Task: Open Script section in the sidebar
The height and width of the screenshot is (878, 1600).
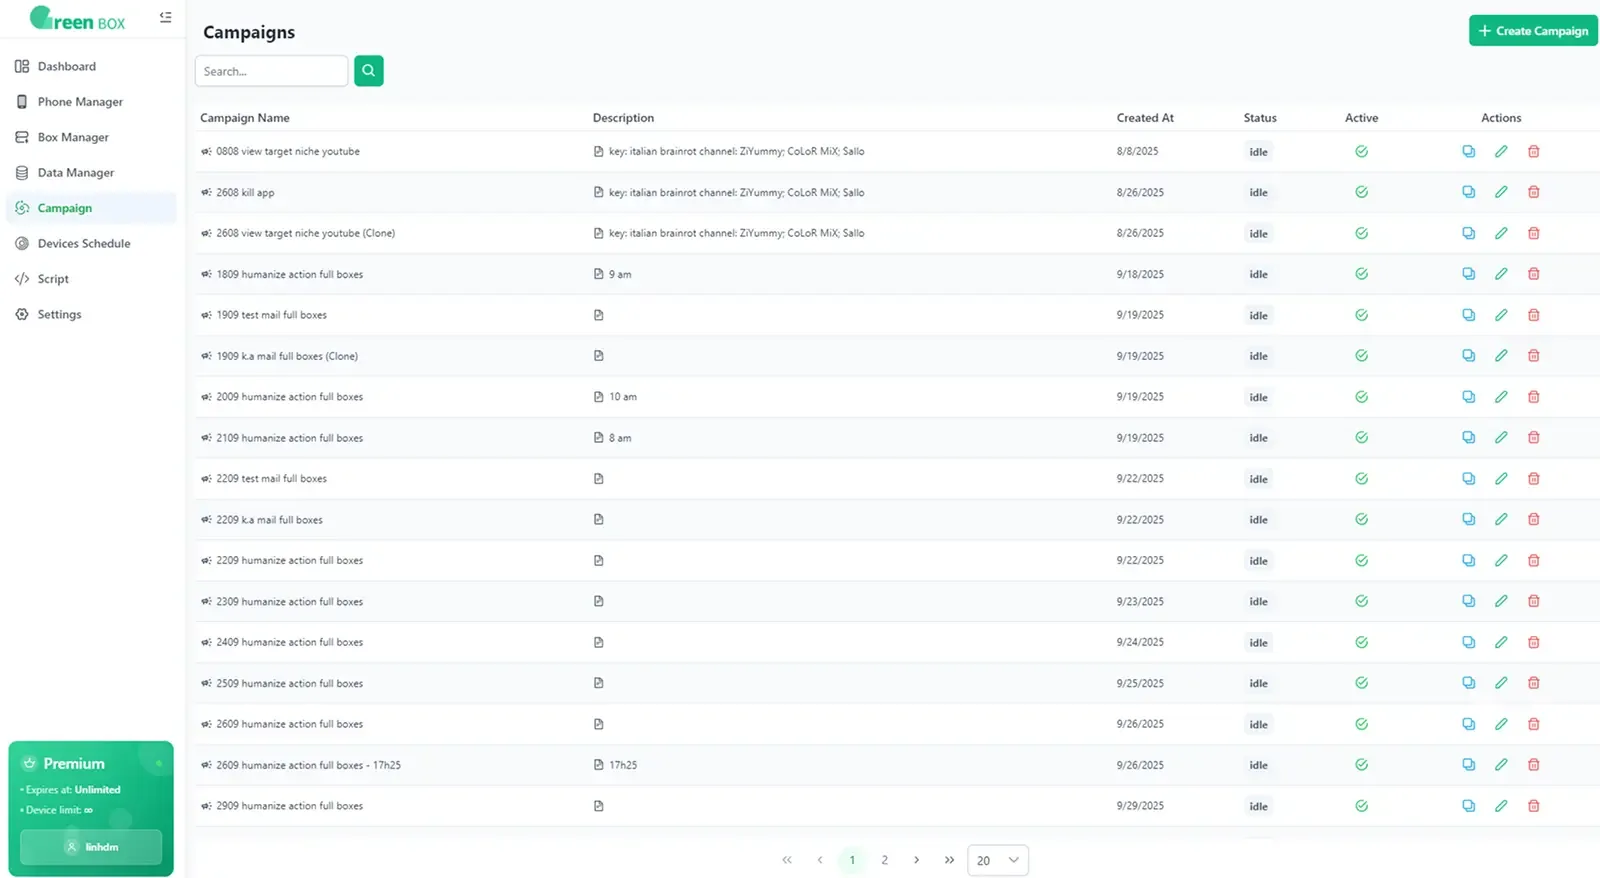Action: coord(91,279)
